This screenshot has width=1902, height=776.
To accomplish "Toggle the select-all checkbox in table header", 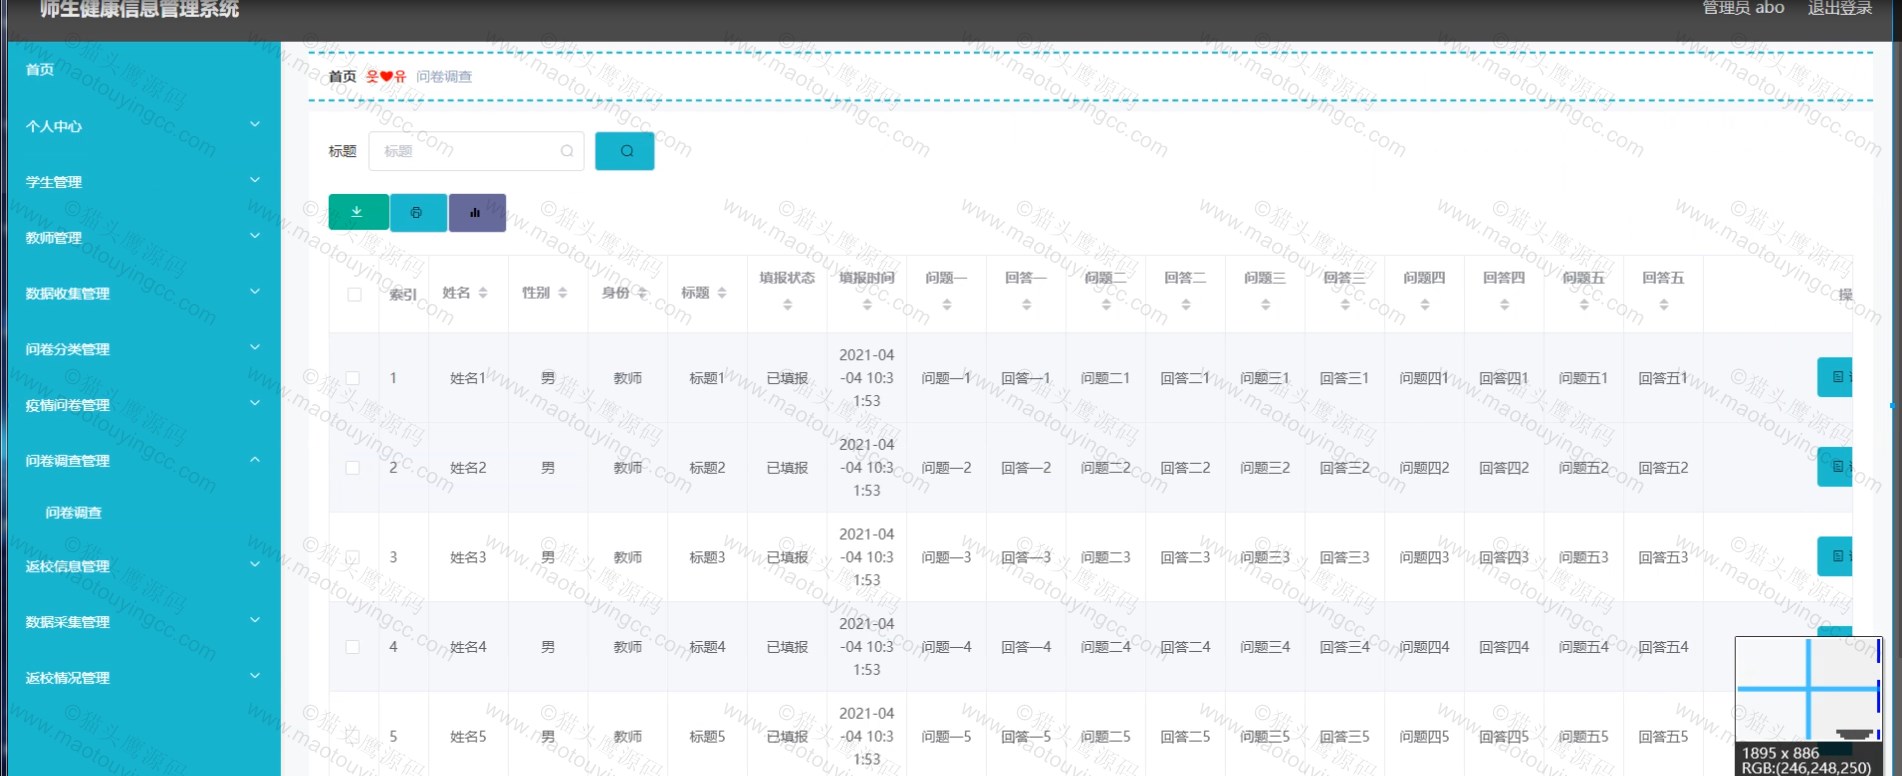I will coord(354,294).
